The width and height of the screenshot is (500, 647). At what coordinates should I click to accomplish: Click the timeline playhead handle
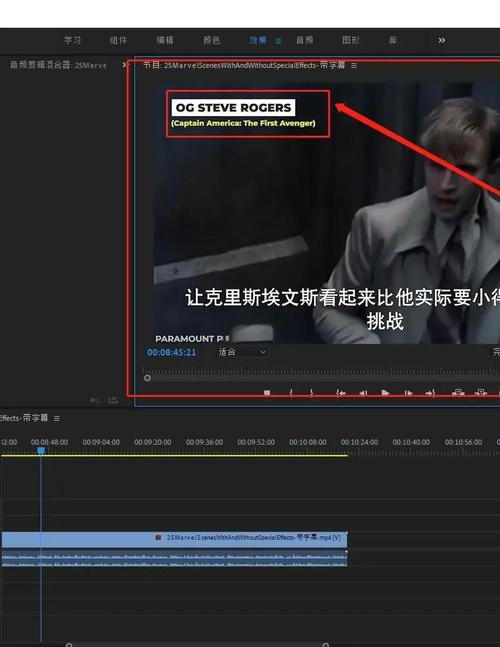point(41,451)
